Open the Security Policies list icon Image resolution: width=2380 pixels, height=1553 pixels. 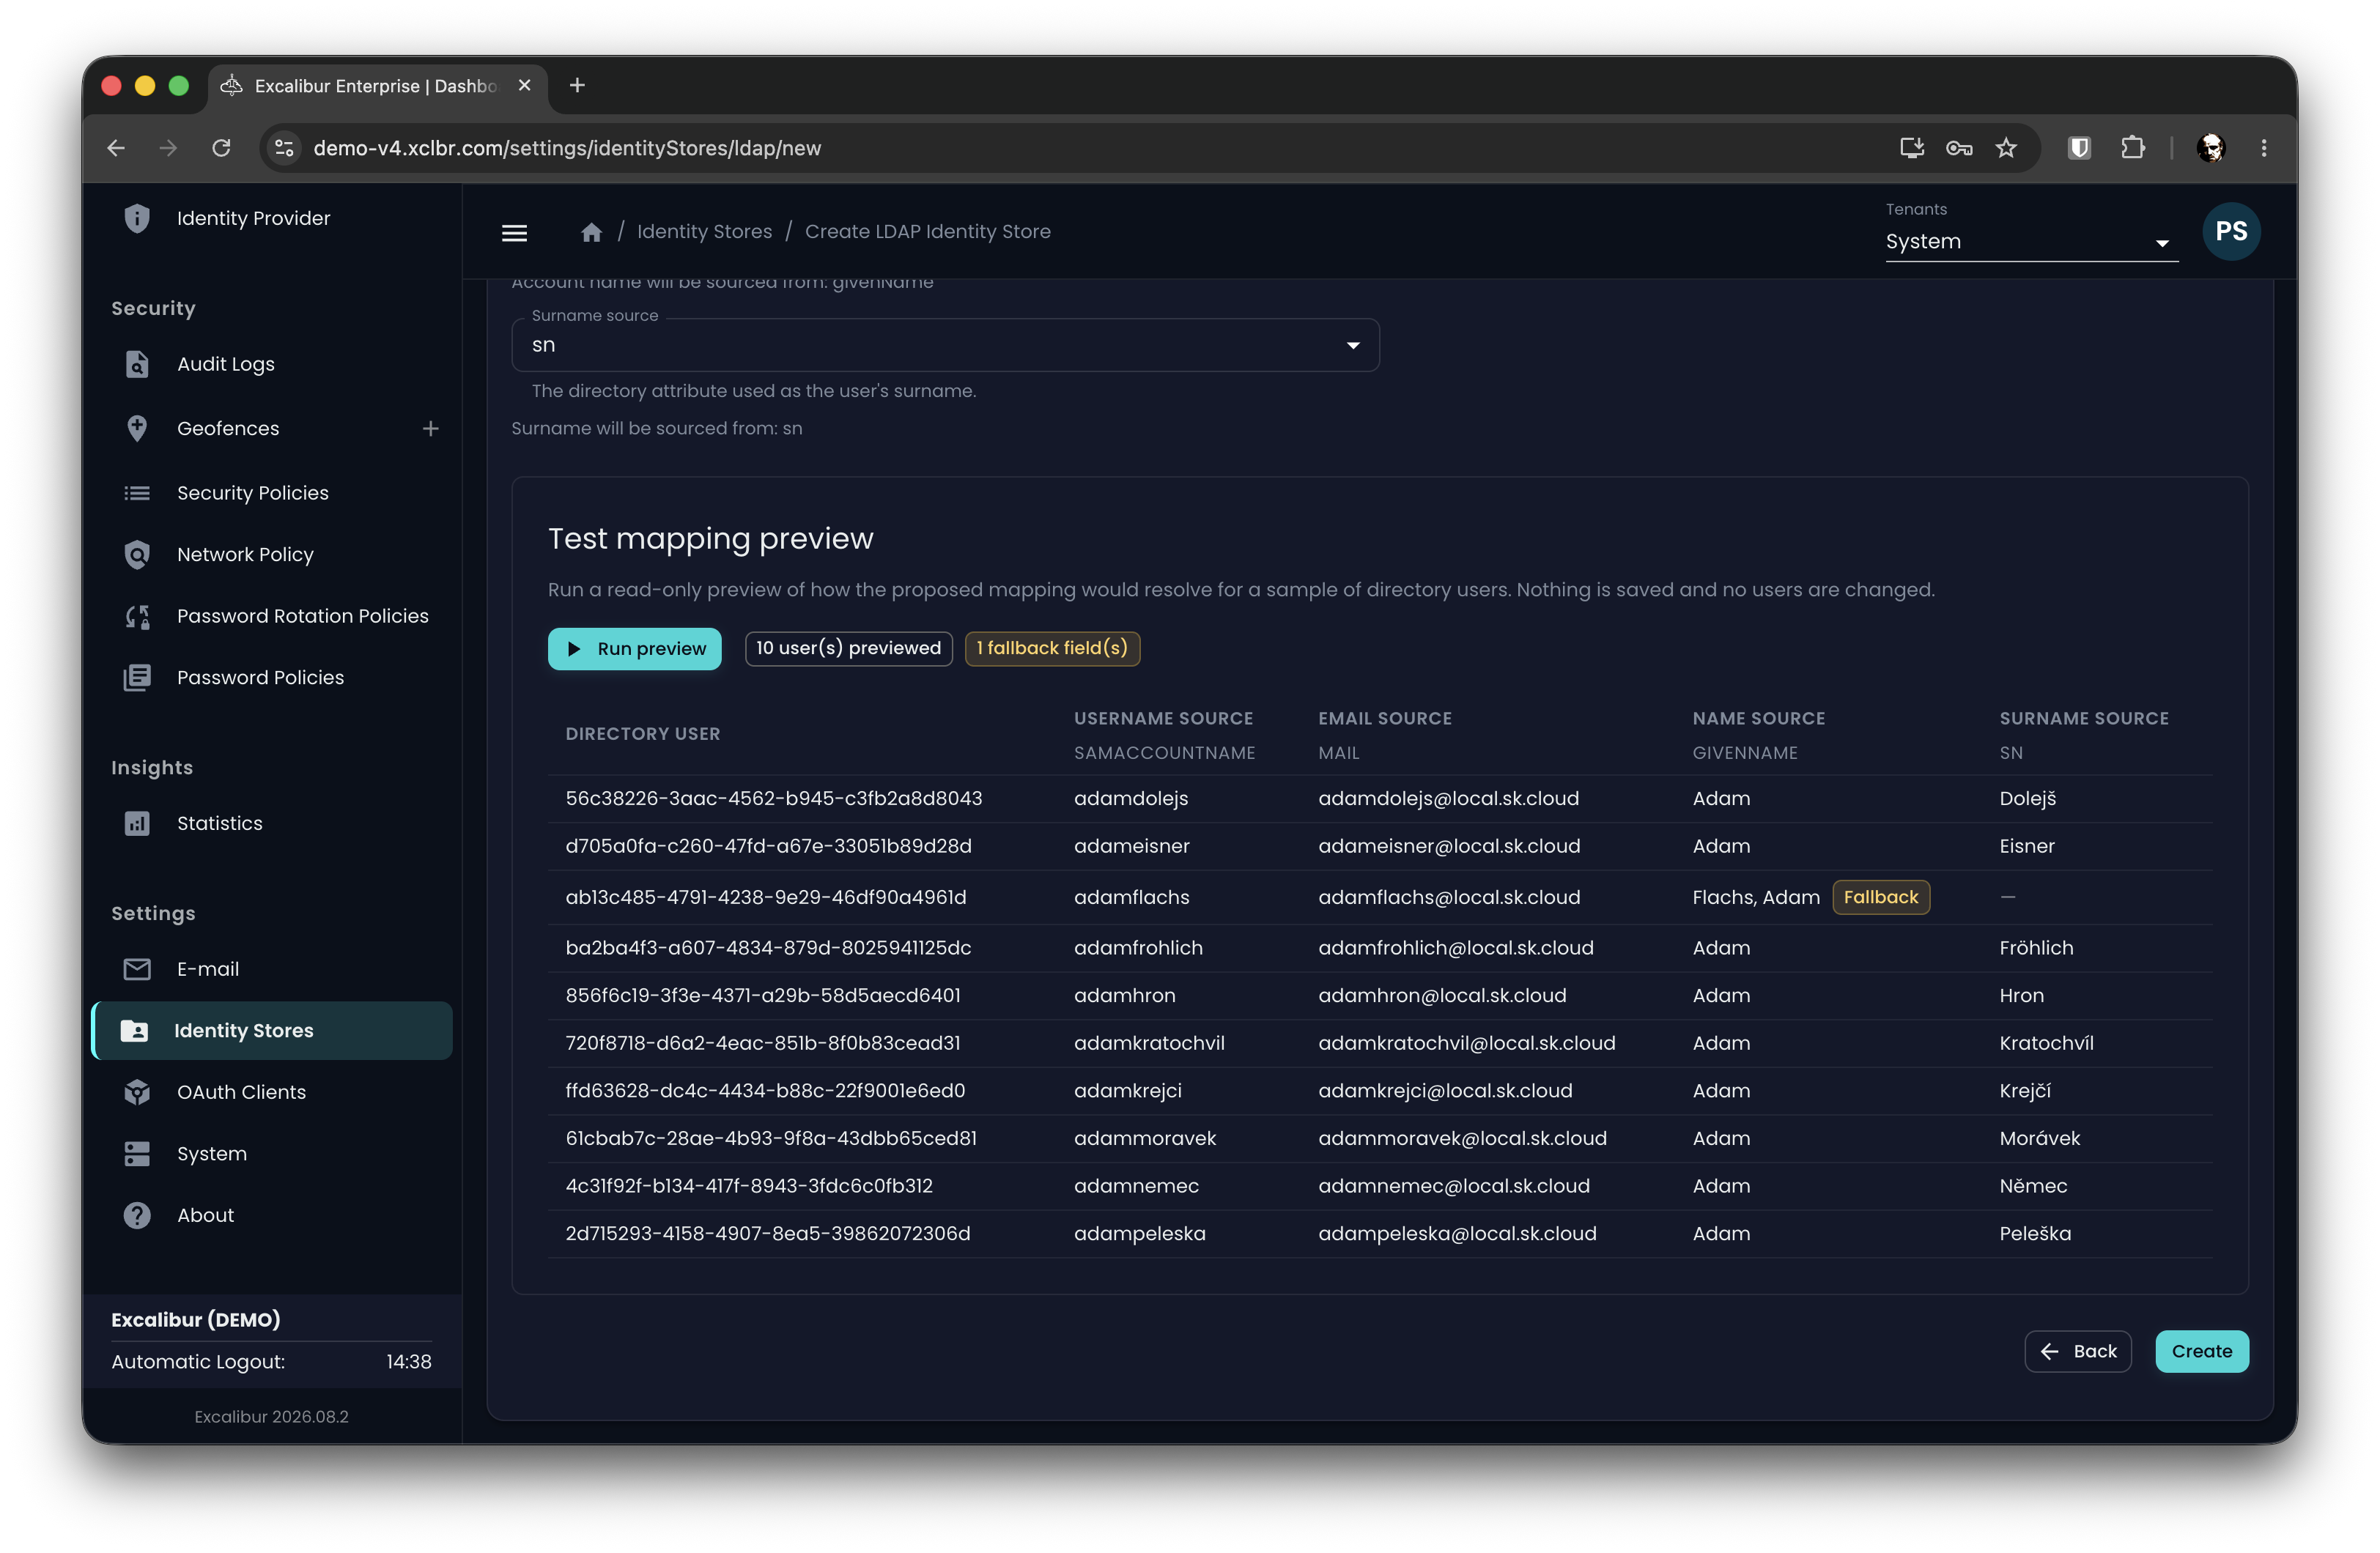137,493
